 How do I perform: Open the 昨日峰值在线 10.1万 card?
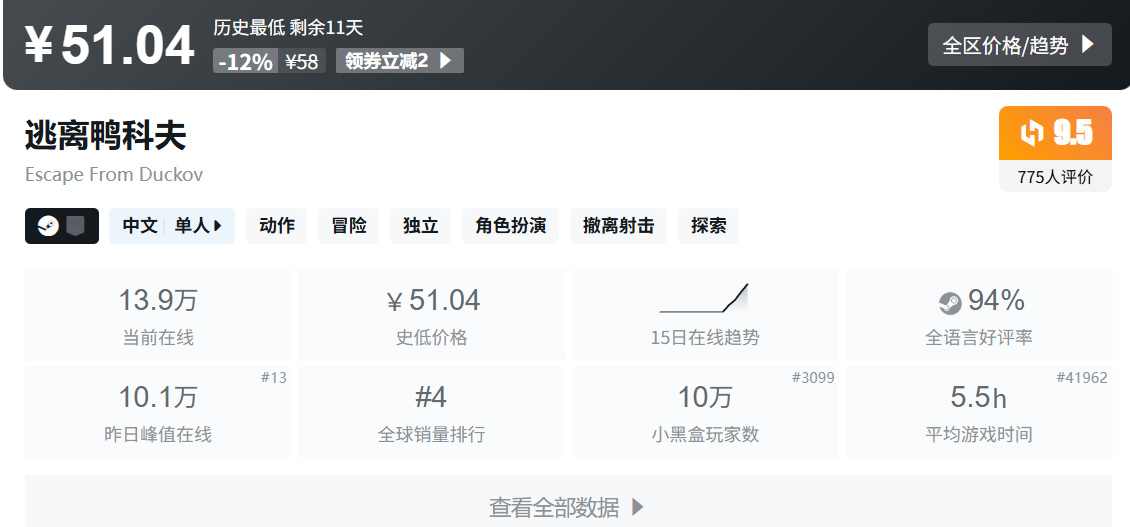[x=158, y=412]
